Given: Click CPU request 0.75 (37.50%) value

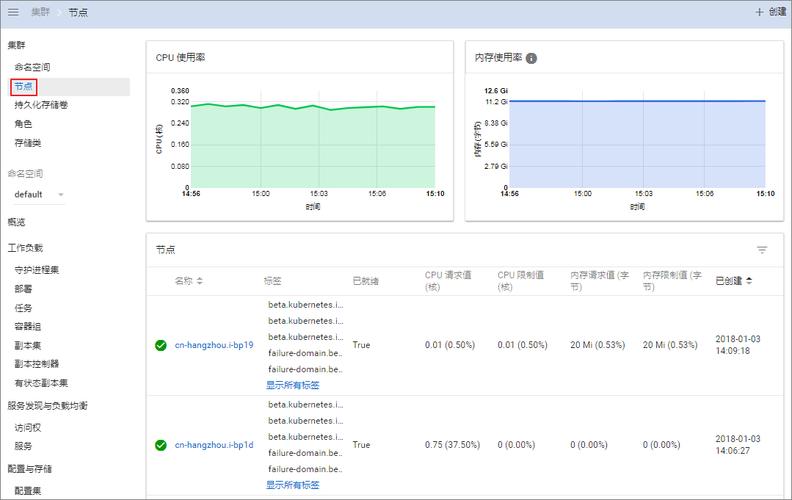Looking at the screenshot, I should 453,445.
